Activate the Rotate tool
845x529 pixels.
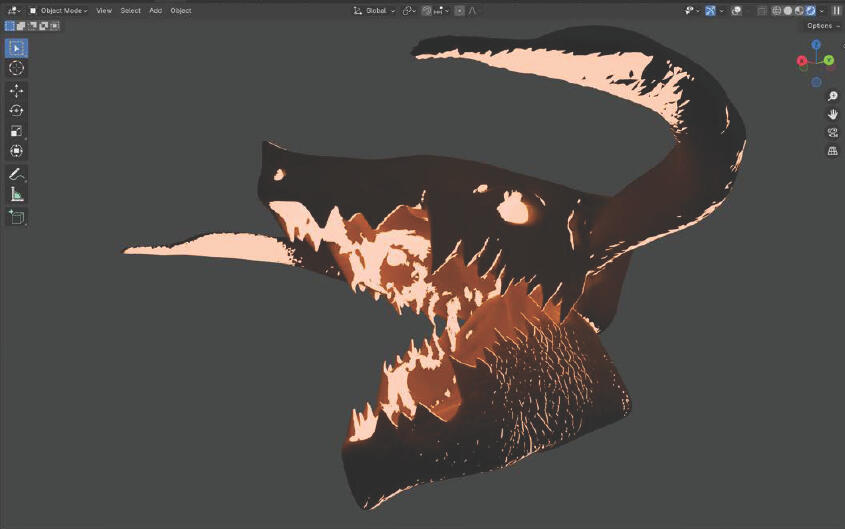tap(16, 111)
